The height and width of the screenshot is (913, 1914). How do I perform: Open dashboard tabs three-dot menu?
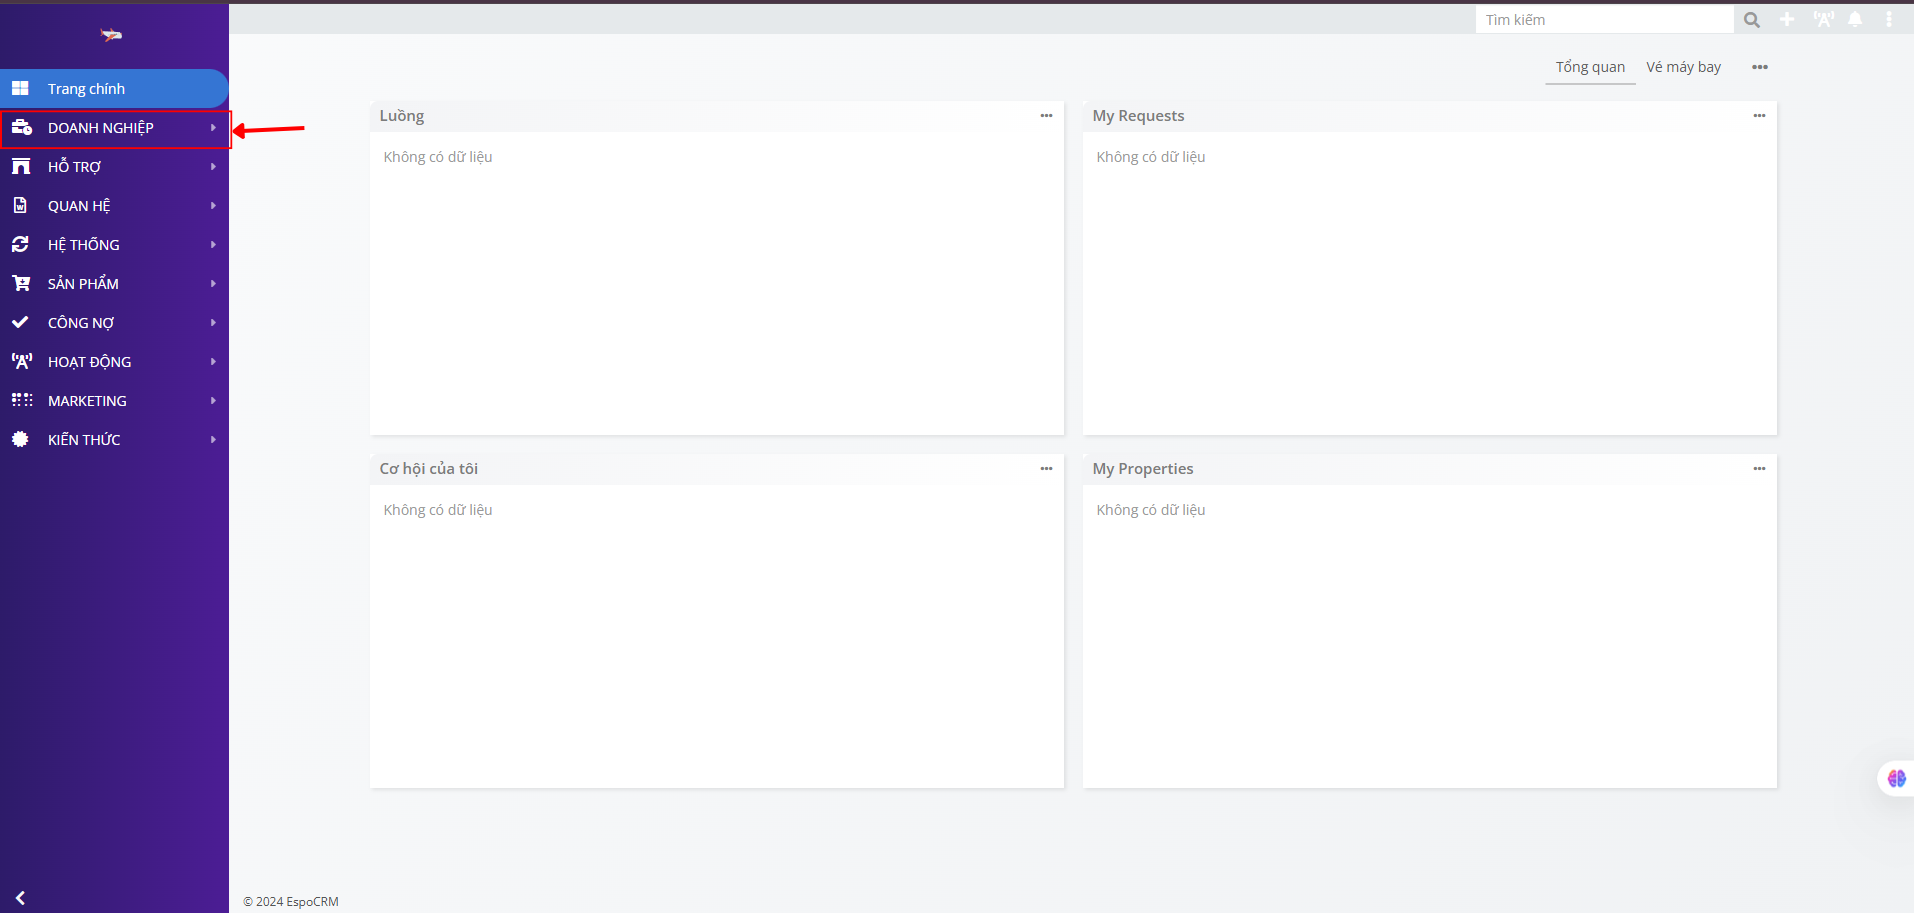coord(1760,67)
